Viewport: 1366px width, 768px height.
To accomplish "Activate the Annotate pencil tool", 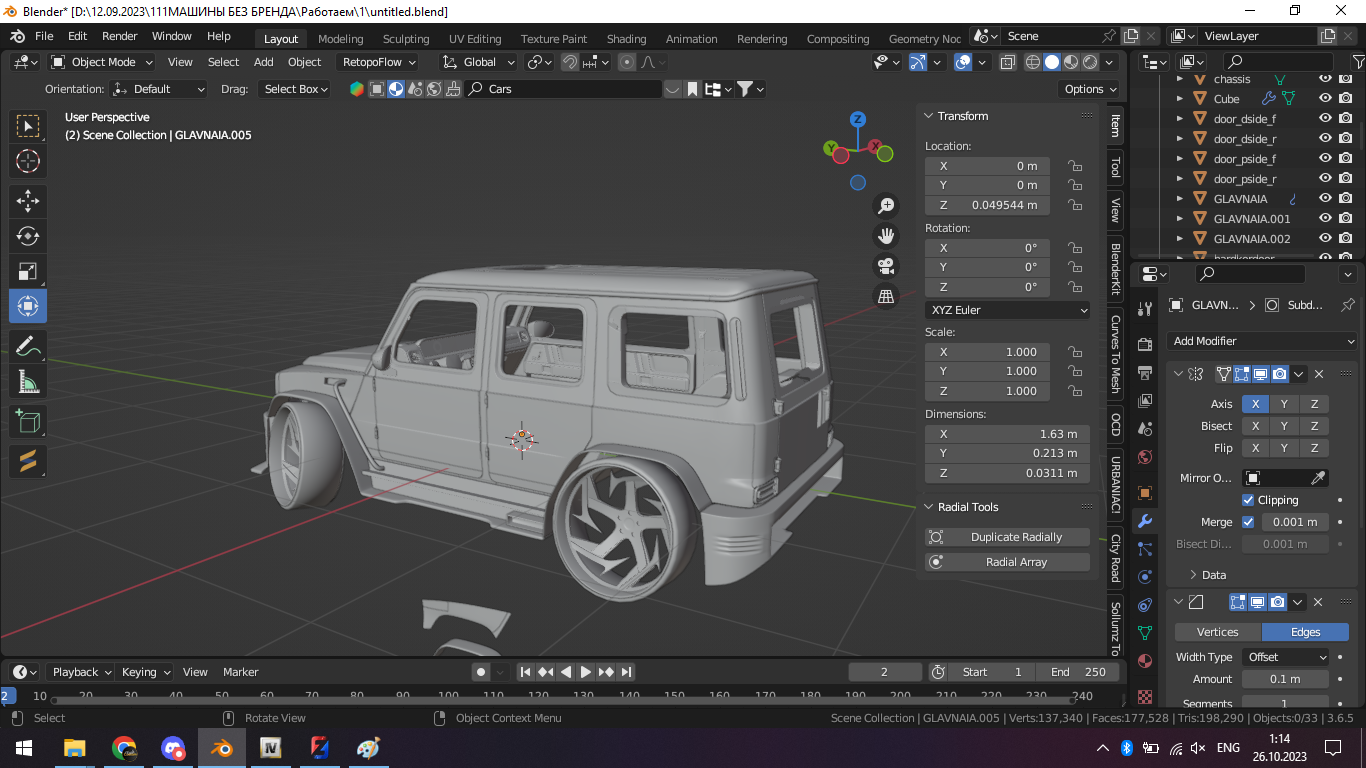I will [x=28, y=346].
